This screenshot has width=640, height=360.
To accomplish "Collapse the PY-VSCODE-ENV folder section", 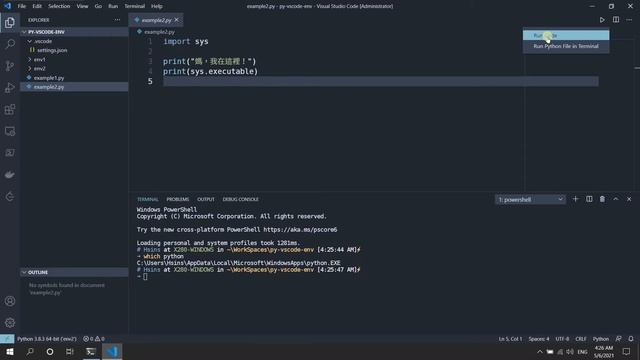I will pos(74,32).
